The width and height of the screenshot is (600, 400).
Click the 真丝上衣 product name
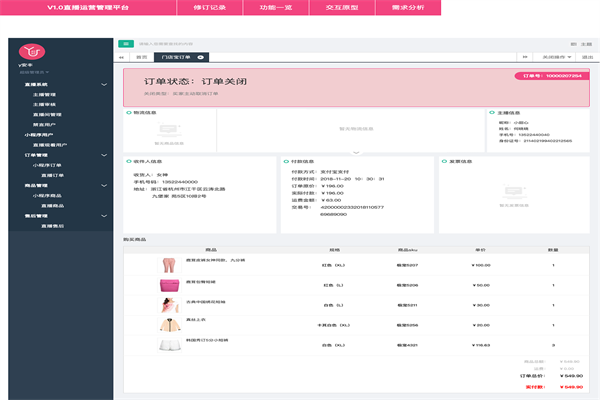[x=196, y=320]
